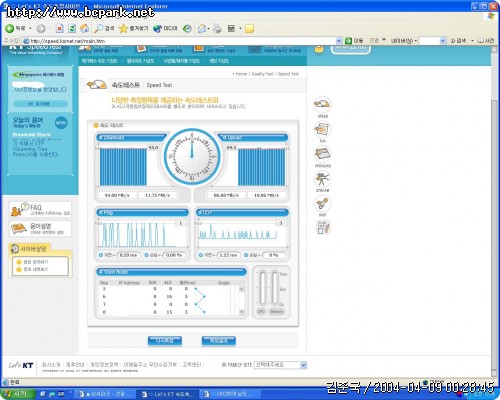
Task: Click the Start button on the taskbar
Action: 18,394
